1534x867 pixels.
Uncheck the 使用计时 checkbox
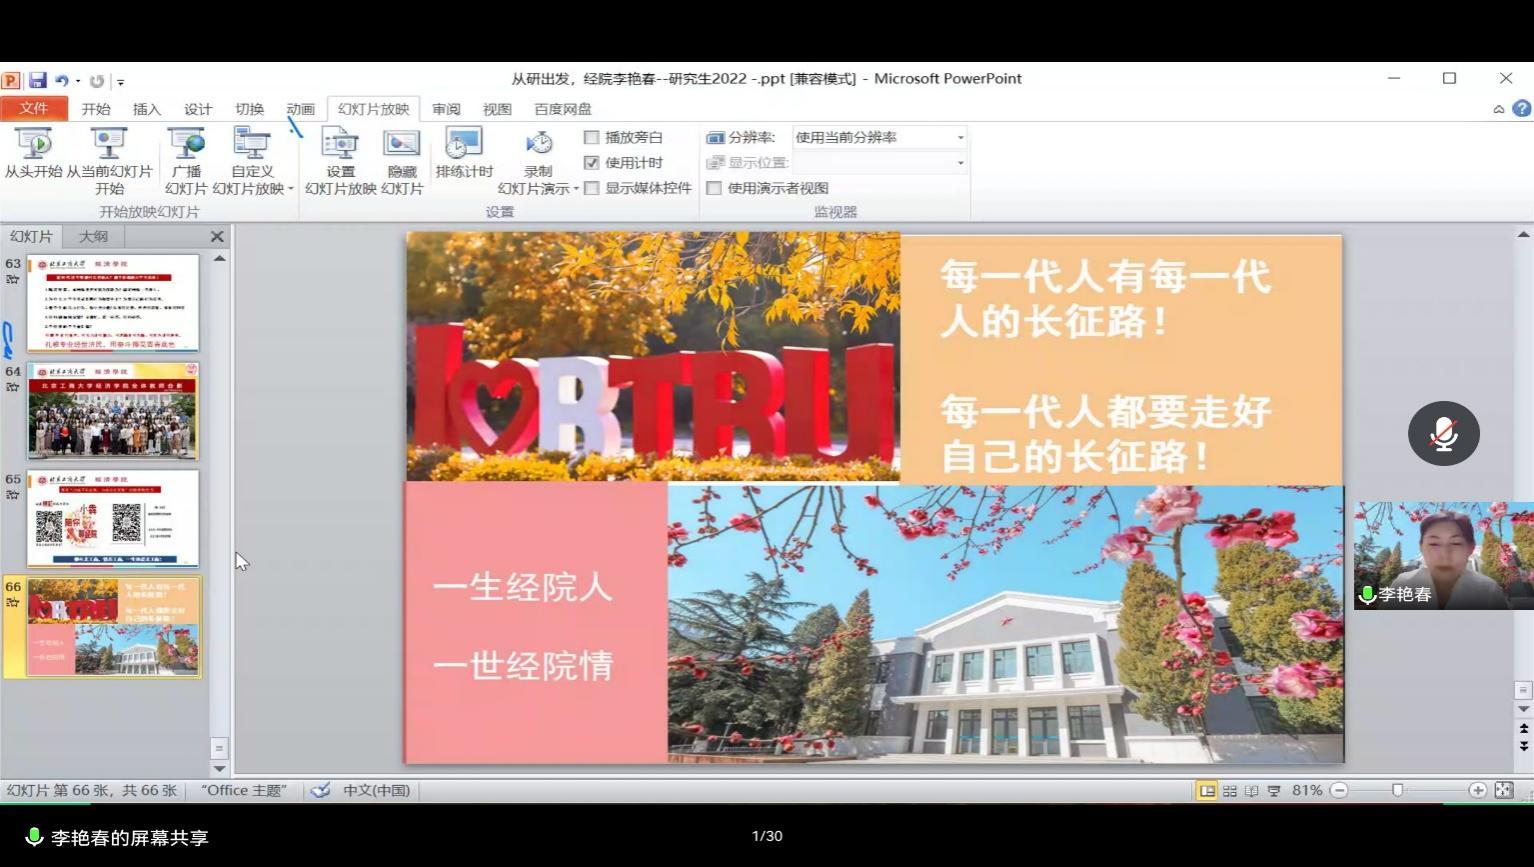592,162
